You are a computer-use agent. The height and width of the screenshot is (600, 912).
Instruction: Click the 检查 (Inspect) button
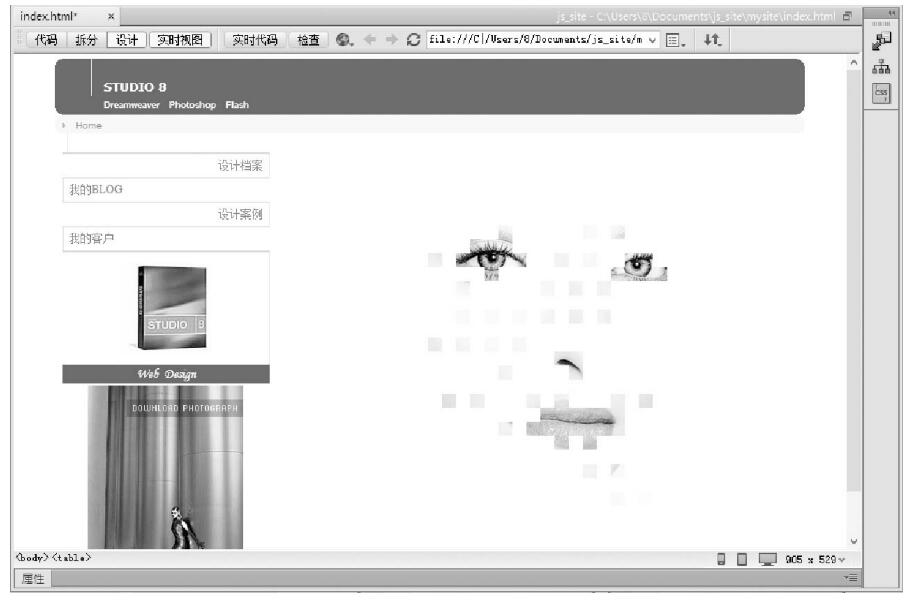click(x=307, y=40)
